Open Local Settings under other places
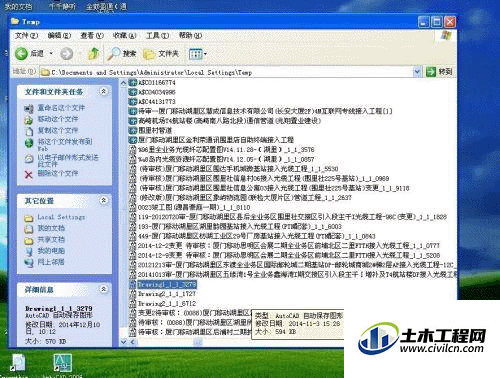 (61, 217)
